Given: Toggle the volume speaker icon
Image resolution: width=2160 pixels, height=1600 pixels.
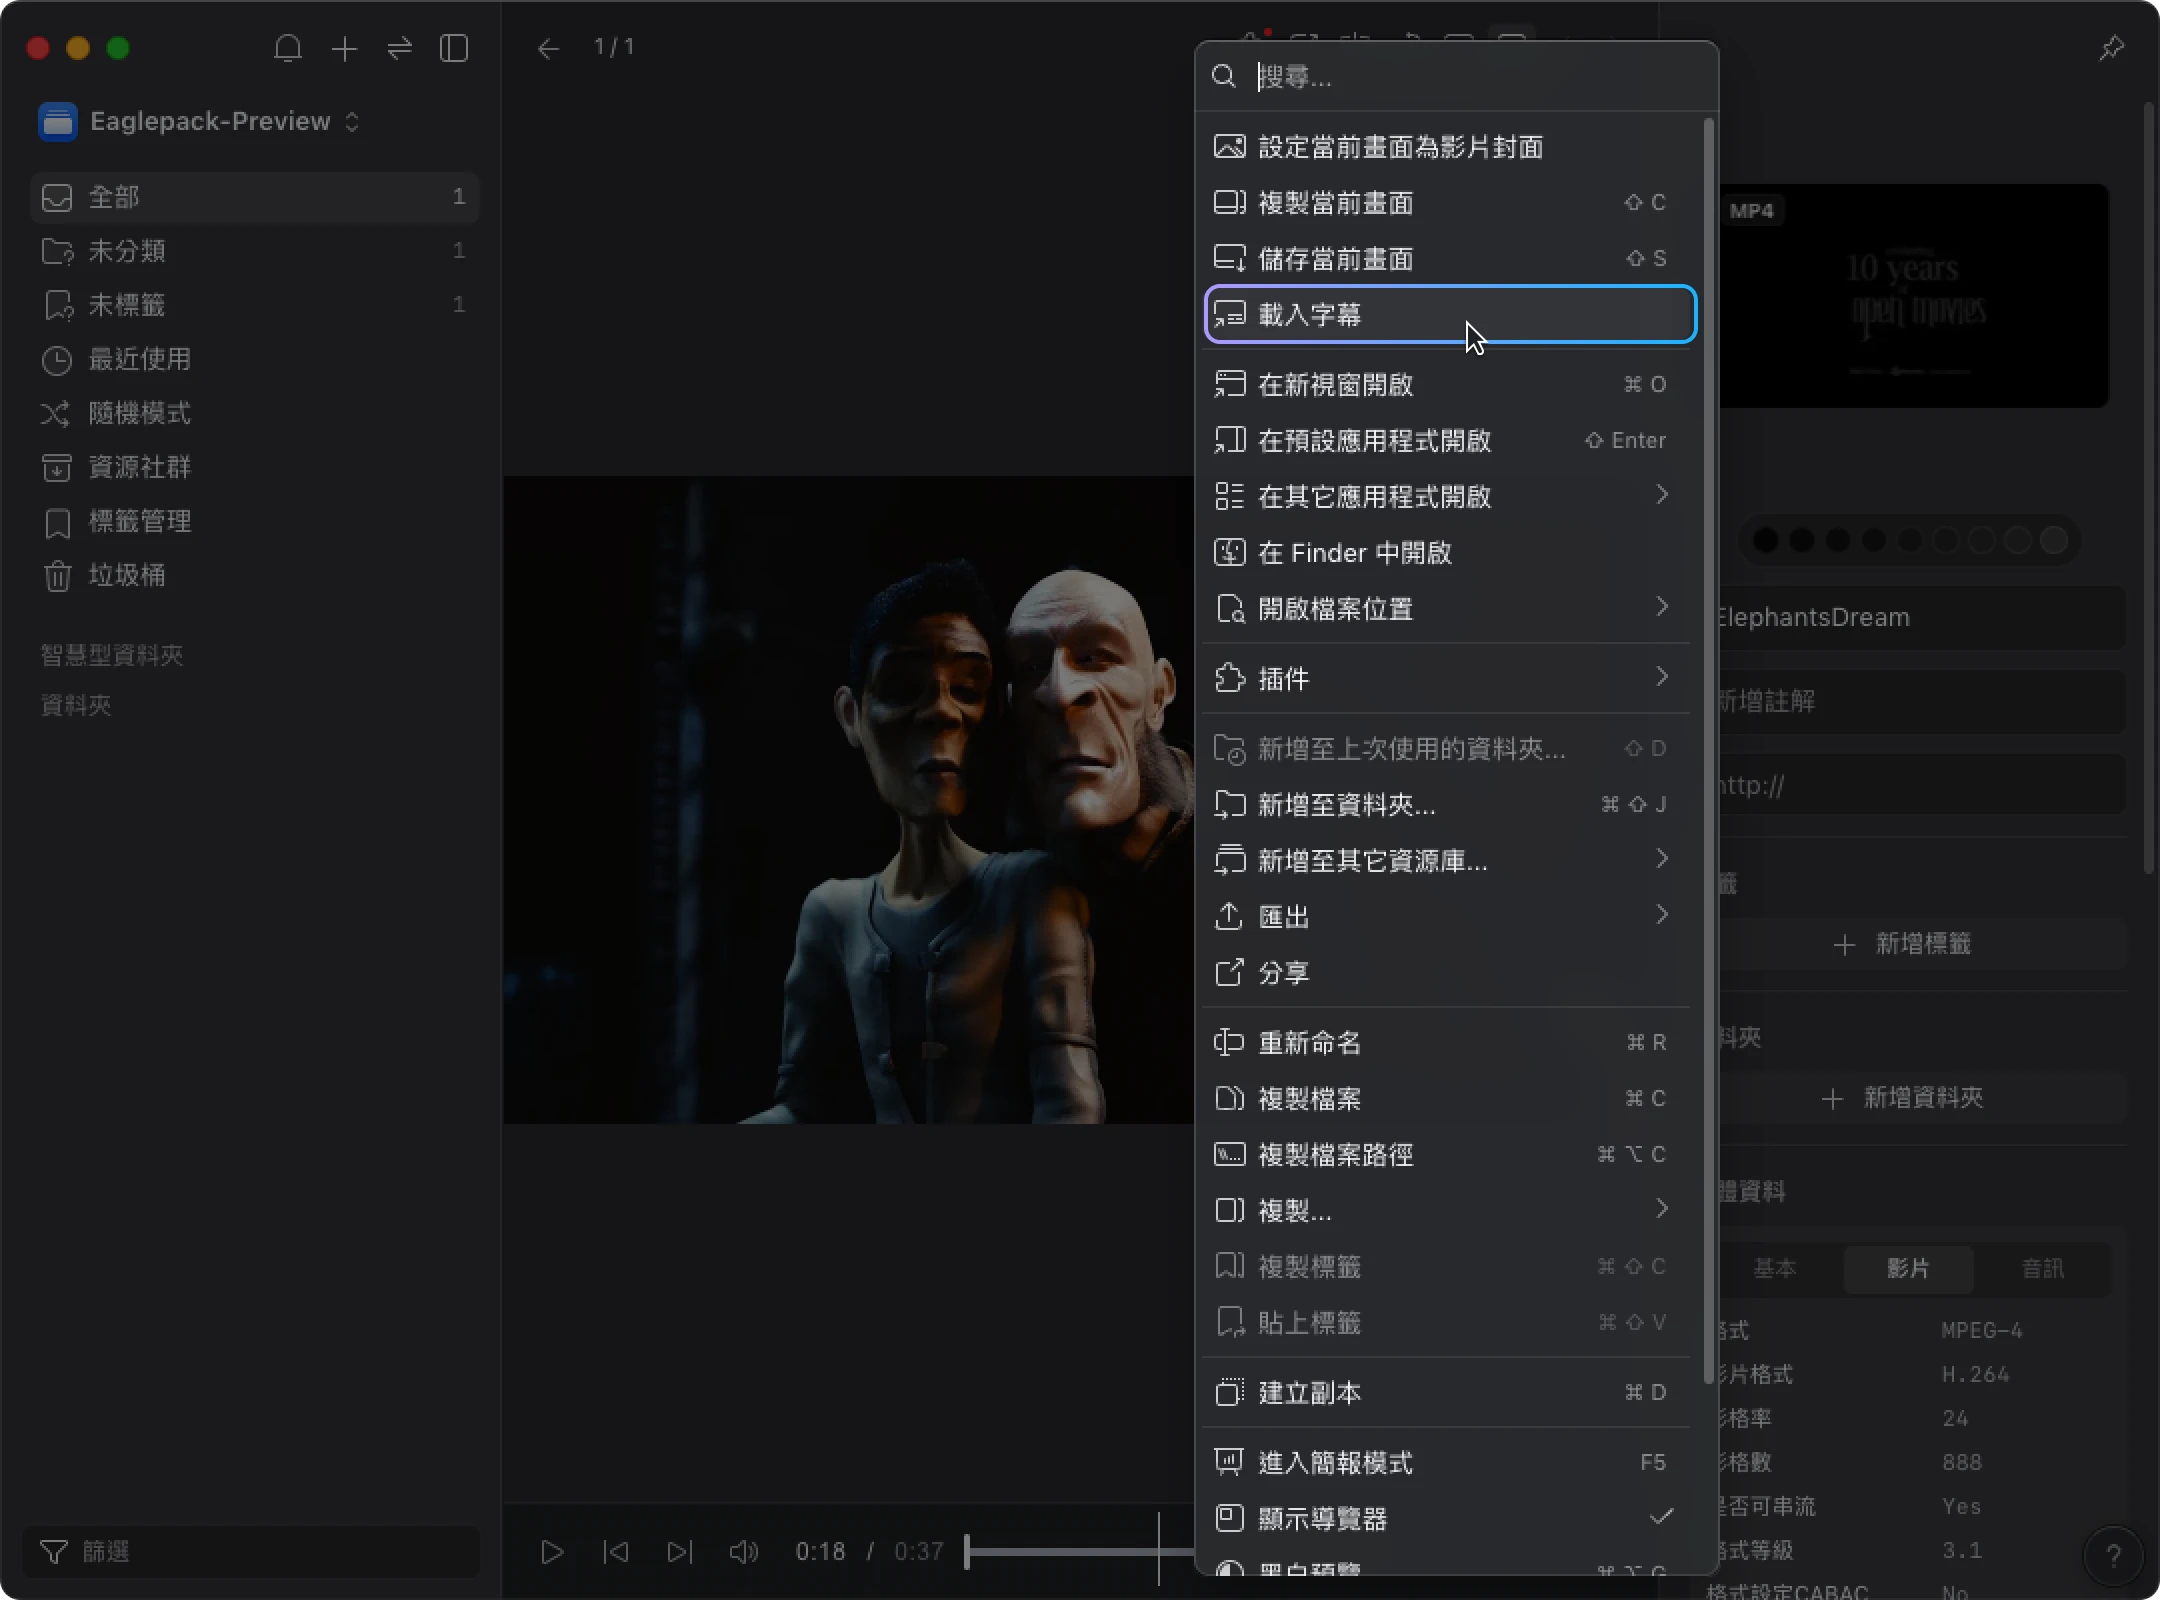Looking at the screenshot, I should pos(744,1551).
